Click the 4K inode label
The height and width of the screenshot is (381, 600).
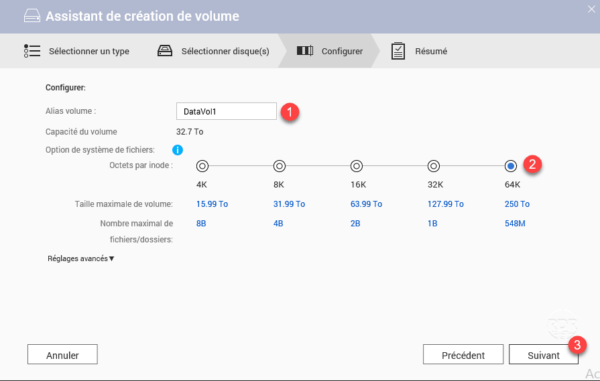click(x=202, y=185)
